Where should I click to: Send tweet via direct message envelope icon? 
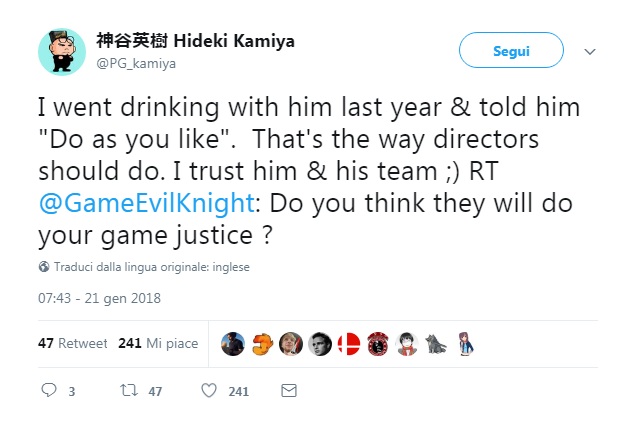click(288, 391)
